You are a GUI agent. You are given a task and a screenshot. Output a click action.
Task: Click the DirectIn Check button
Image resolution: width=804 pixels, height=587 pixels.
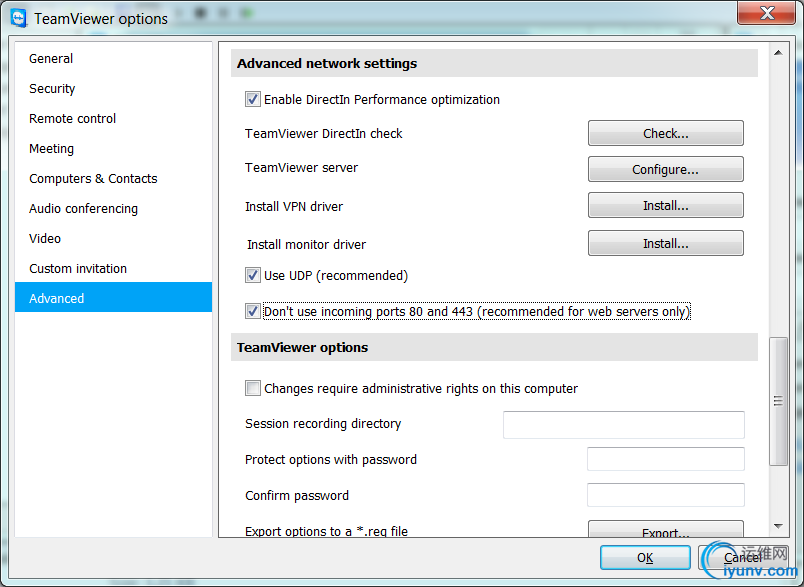click(665, 133)
